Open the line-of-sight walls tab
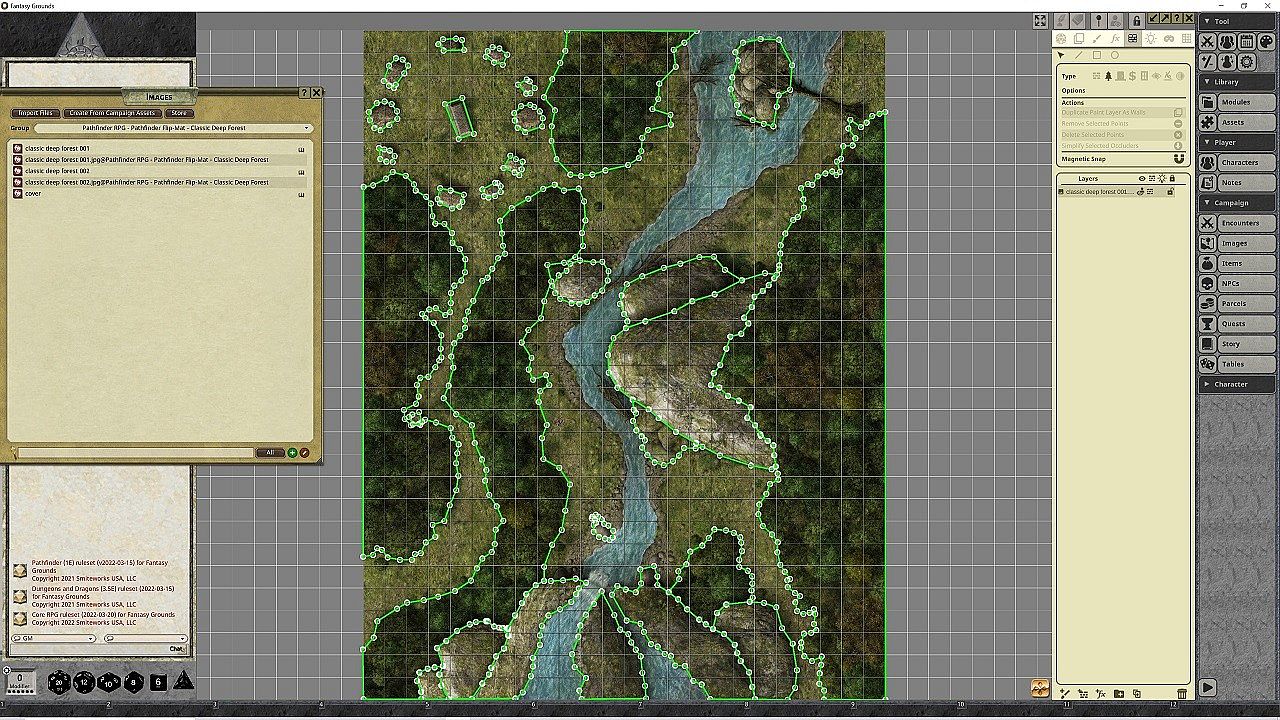 pos(1132,39)
